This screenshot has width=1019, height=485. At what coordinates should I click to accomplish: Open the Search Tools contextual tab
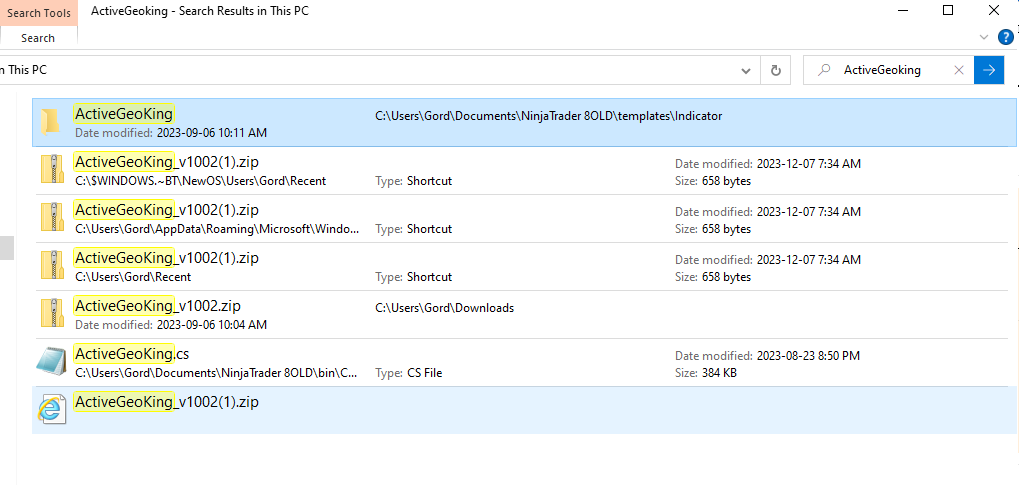[x=39, y=12]
